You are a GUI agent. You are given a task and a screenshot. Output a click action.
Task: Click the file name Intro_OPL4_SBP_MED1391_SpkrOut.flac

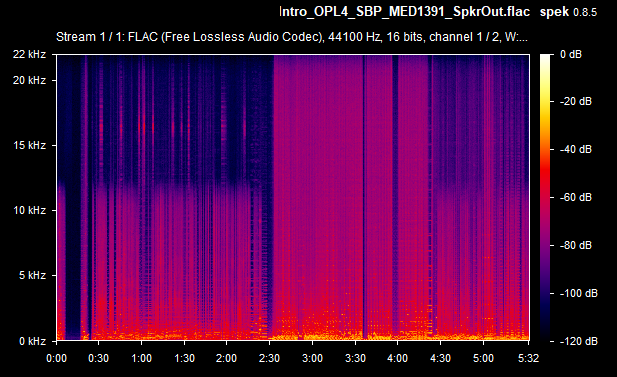tap(405, 12)
